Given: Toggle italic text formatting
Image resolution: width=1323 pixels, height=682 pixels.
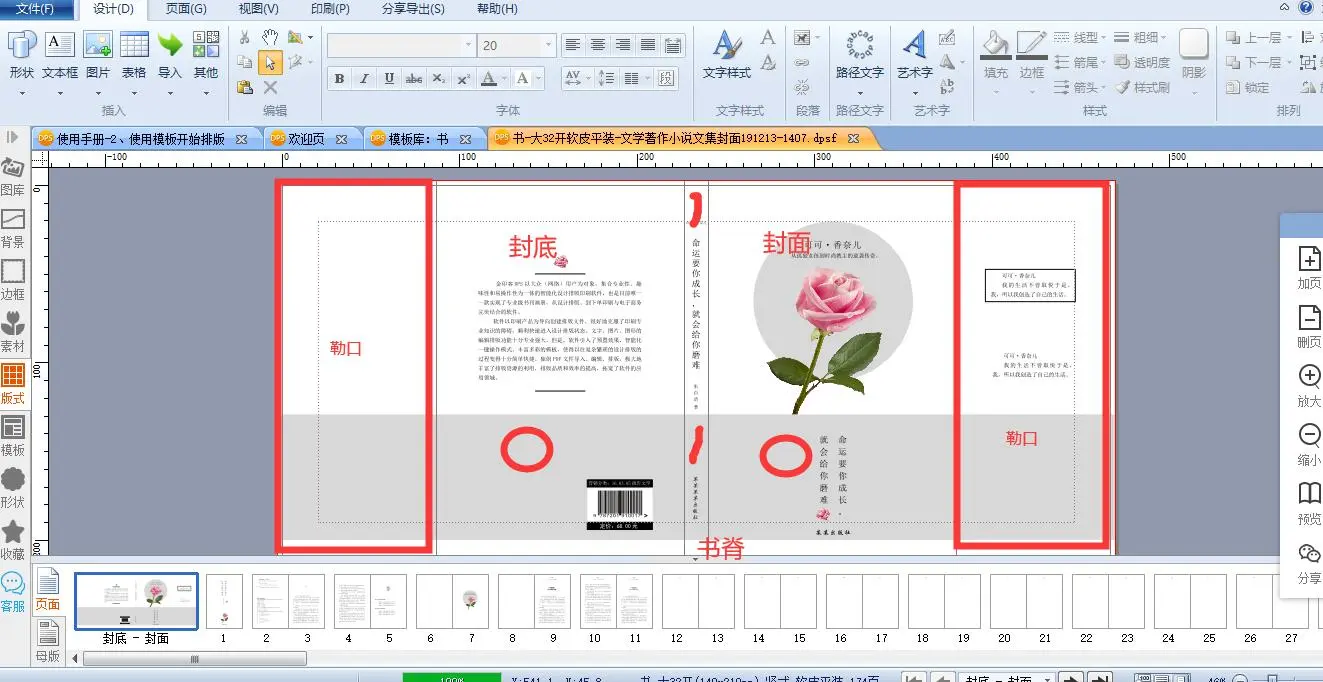Looking at the screenshot, I should click(x=364, y=79).
